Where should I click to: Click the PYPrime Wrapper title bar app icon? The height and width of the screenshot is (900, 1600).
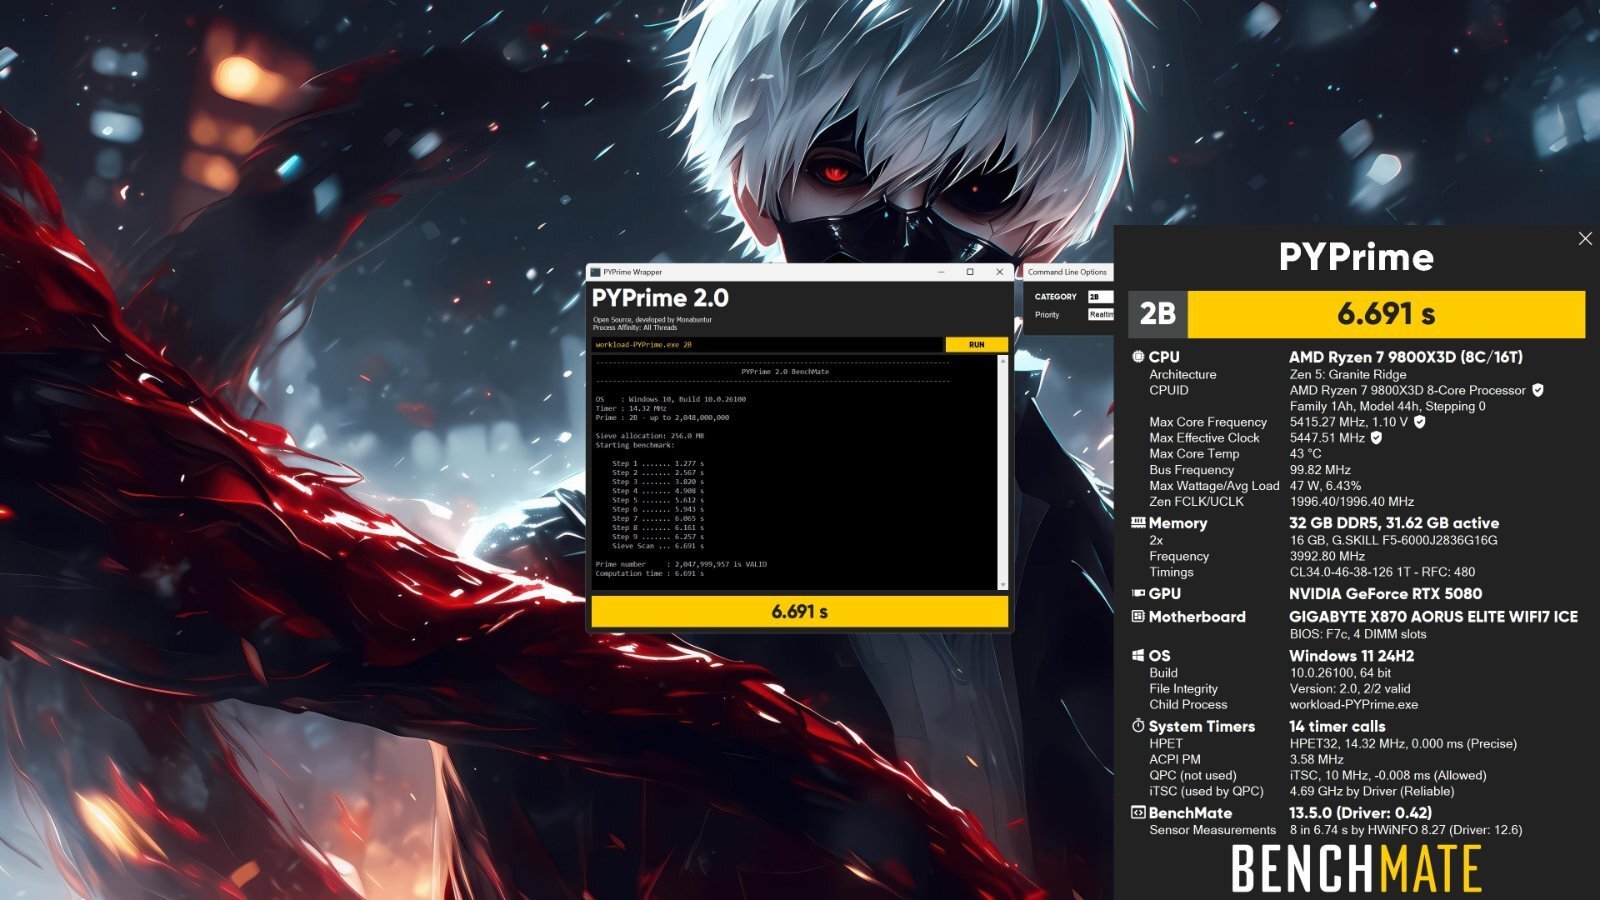(596, 272)
